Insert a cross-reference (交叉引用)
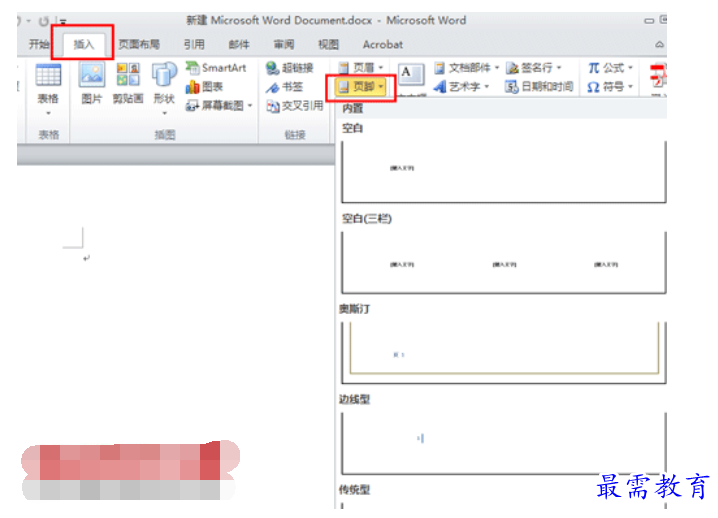Image resolution: width=718 pixels, height=518 pixels. (295, 106)
